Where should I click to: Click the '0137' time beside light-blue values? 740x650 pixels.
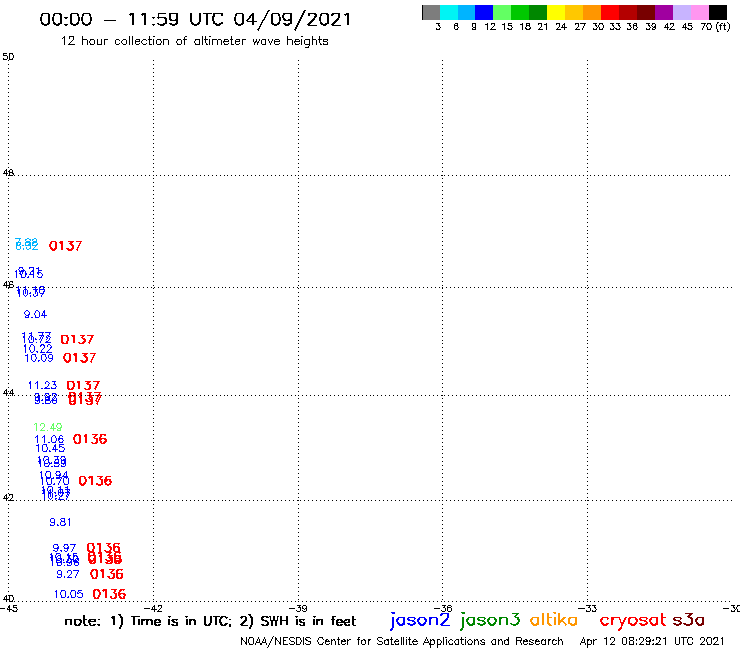click(66, 246)
